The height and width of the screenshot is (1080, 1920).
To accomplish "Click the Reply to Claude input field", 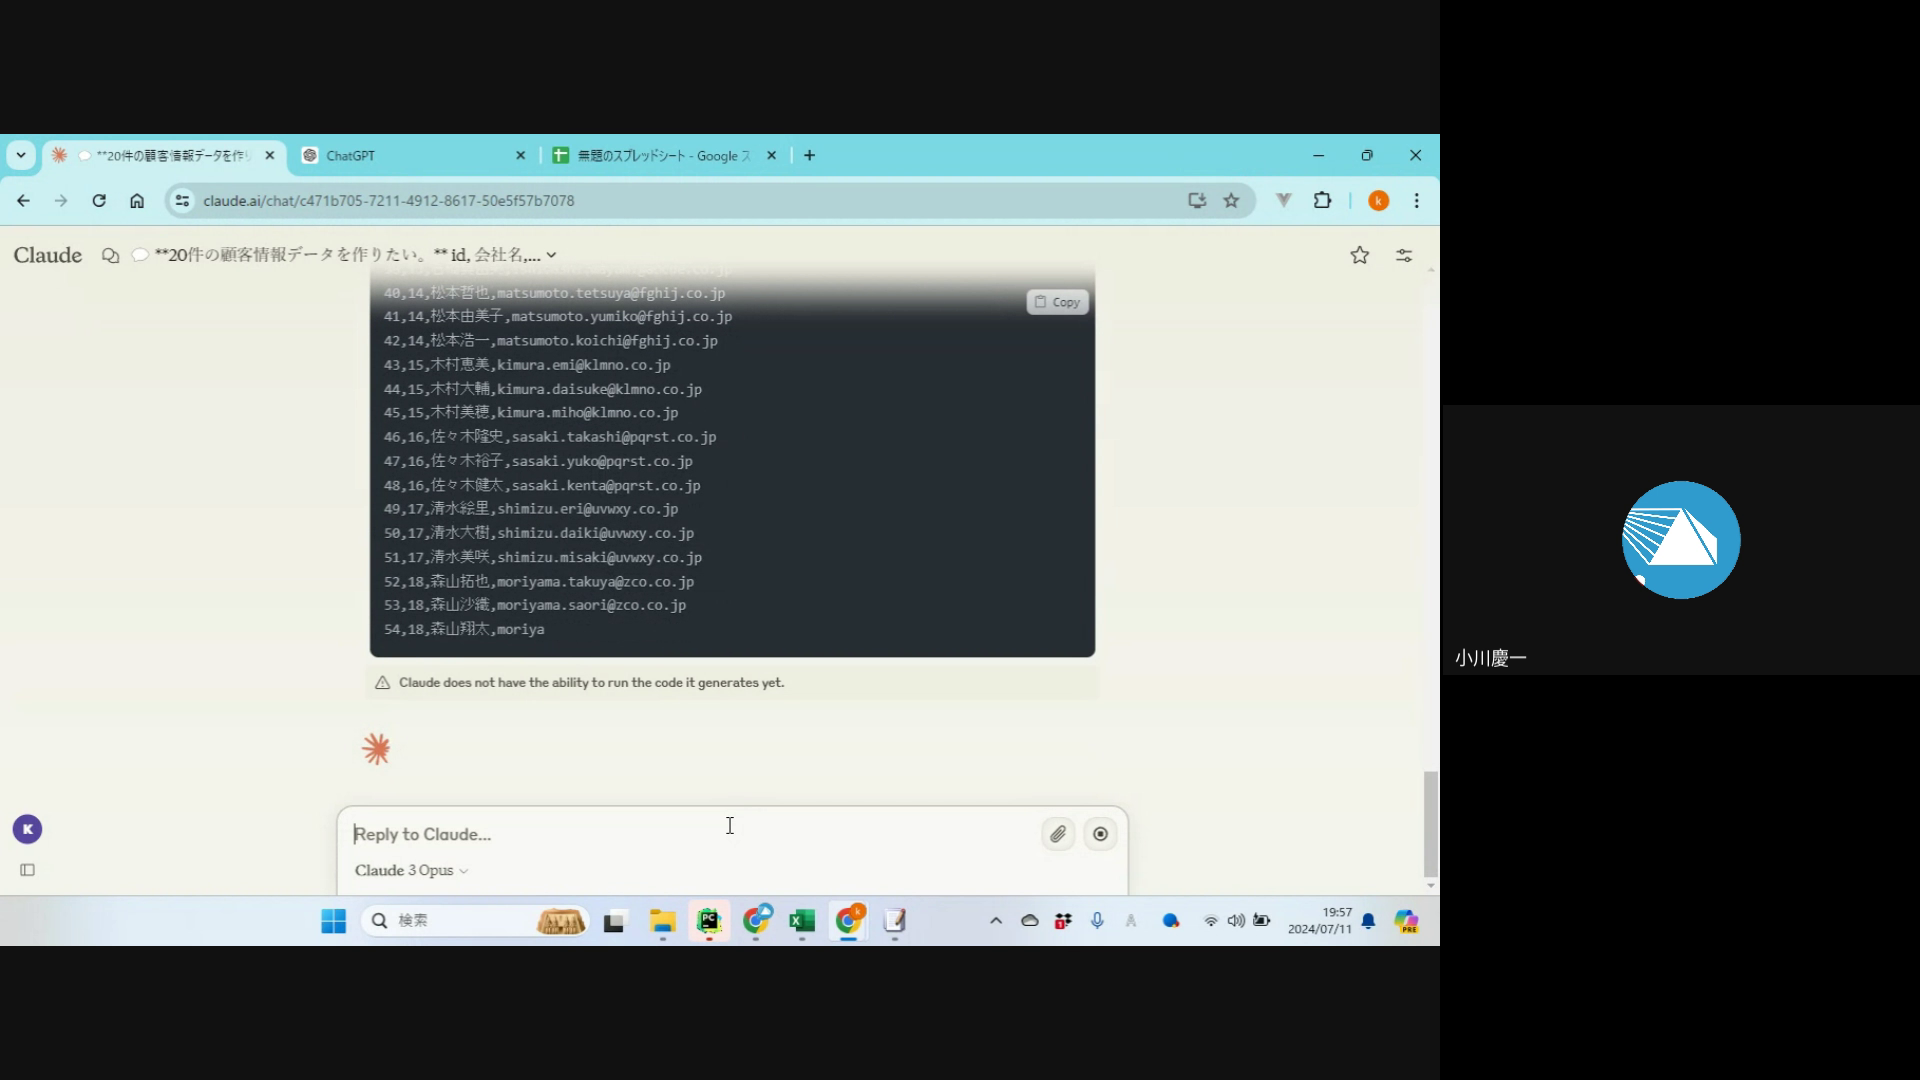I will click(x=690, y=834).
